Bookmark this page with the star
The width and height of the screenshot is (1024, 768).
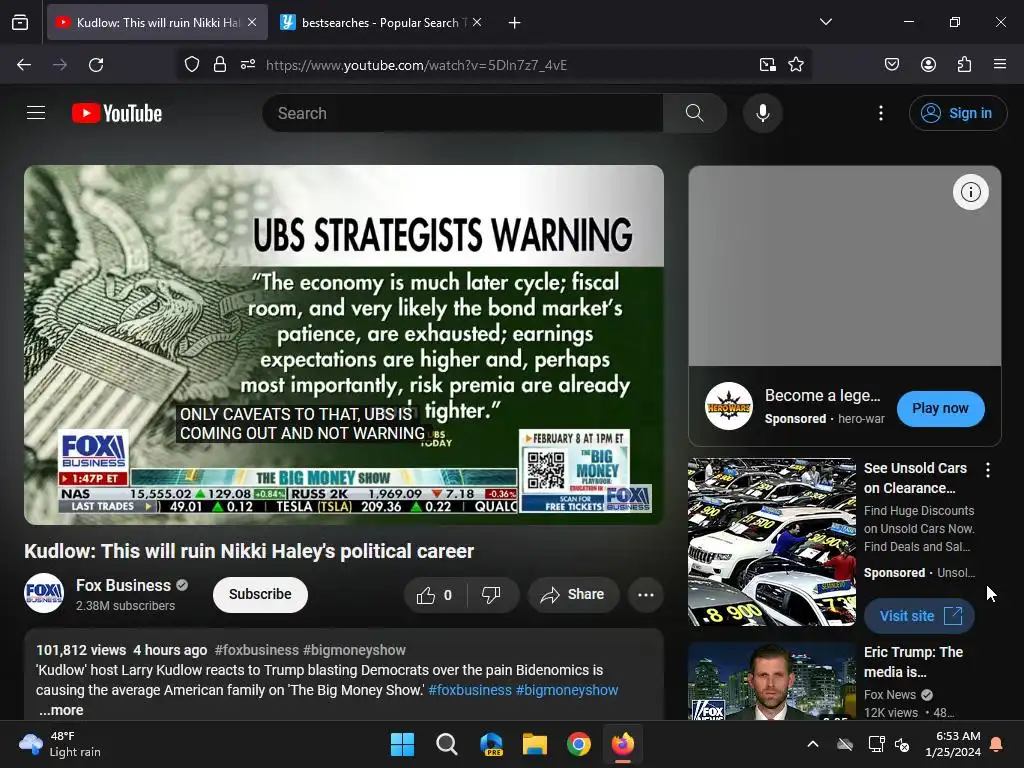[x=796, y=65]
